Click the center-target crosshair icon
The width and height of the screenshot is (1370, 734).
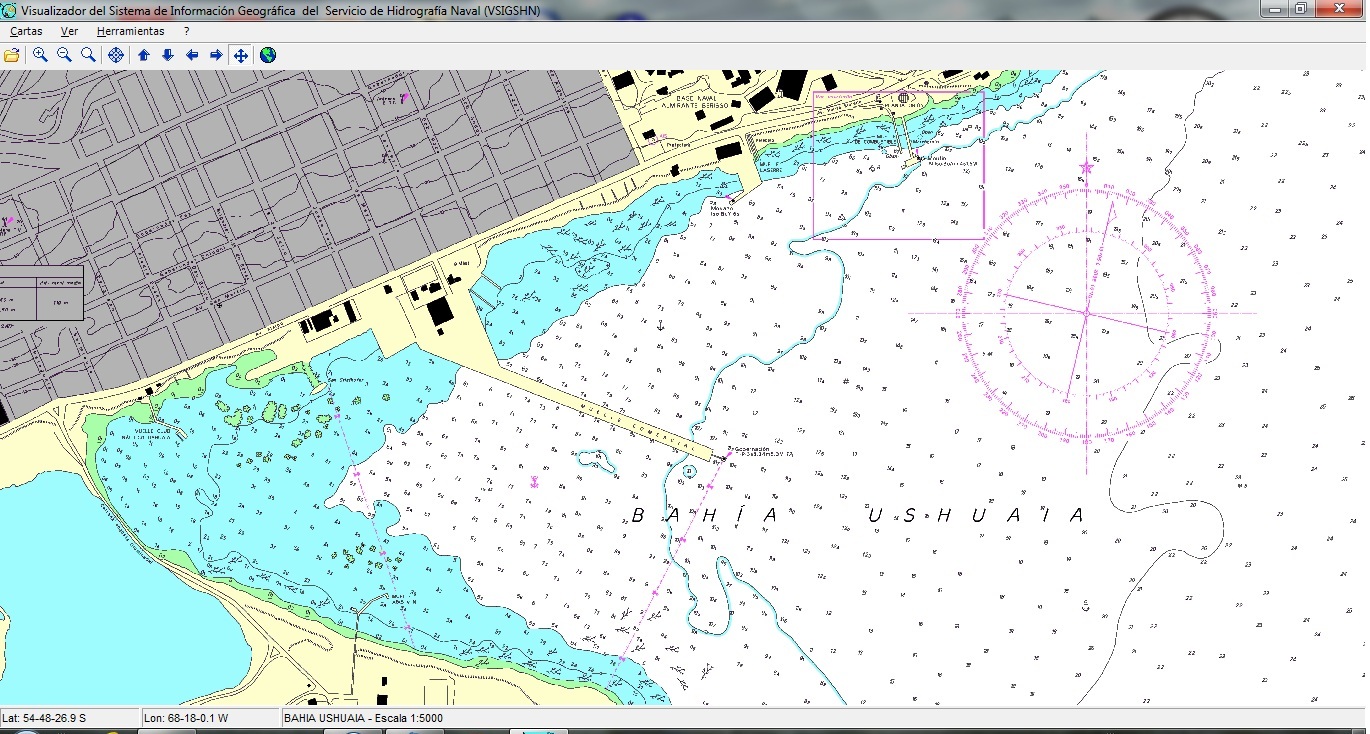116,55
